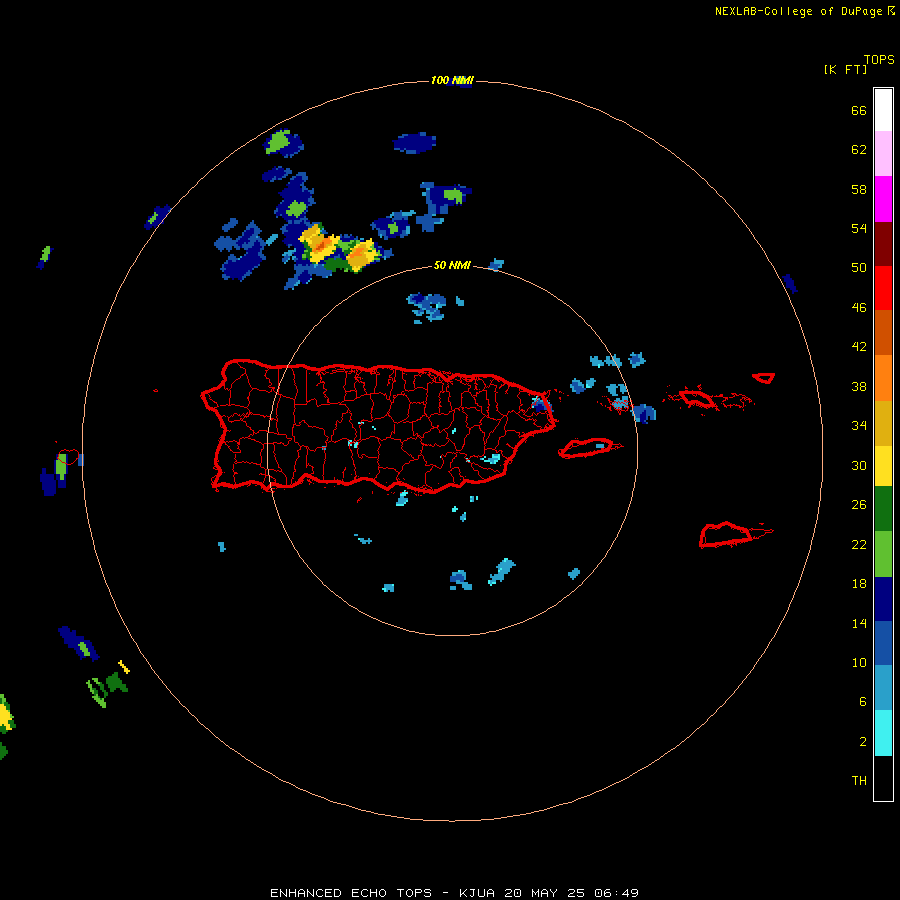Select the bright red legend swatch

coord(883,288)
